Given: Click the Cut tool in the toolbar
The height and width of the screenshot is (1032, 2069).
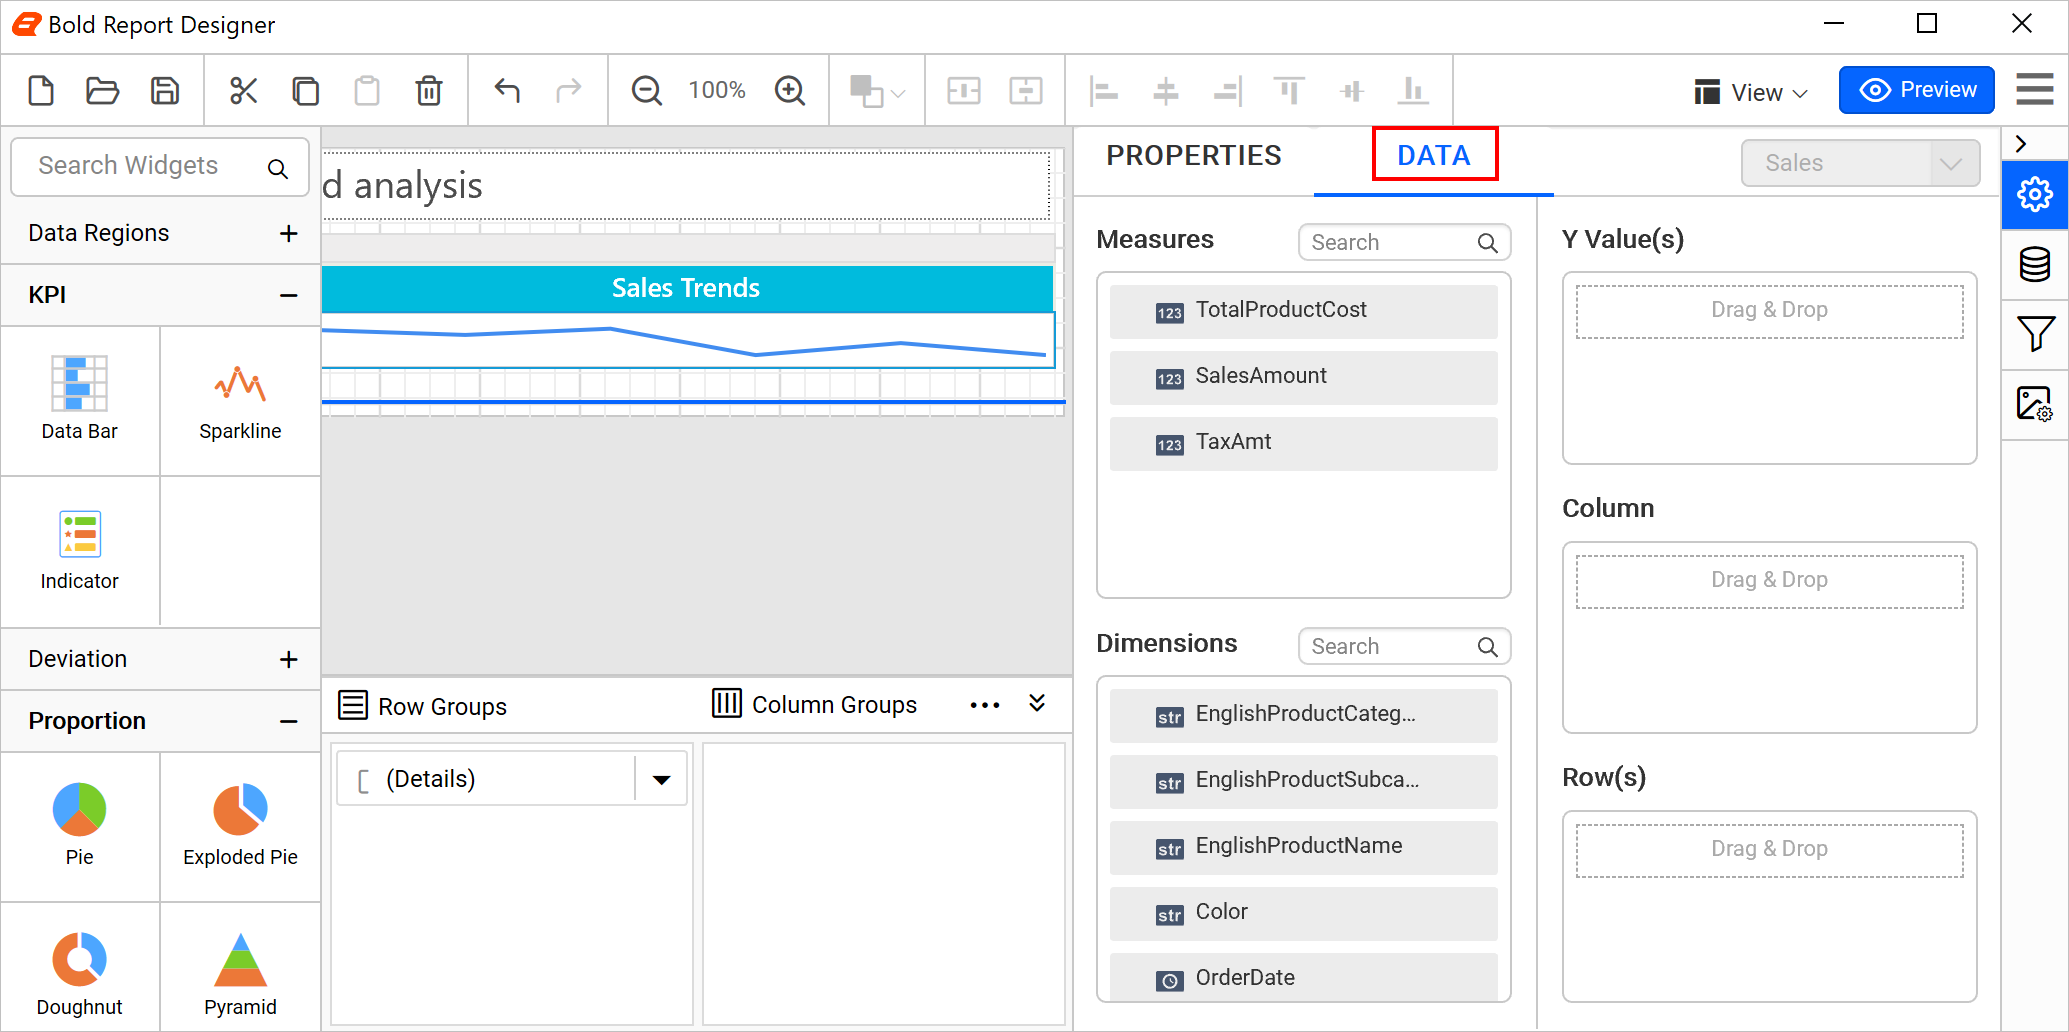Looking at the screenshot, I should pyautogui.click(x=244, y=90).
